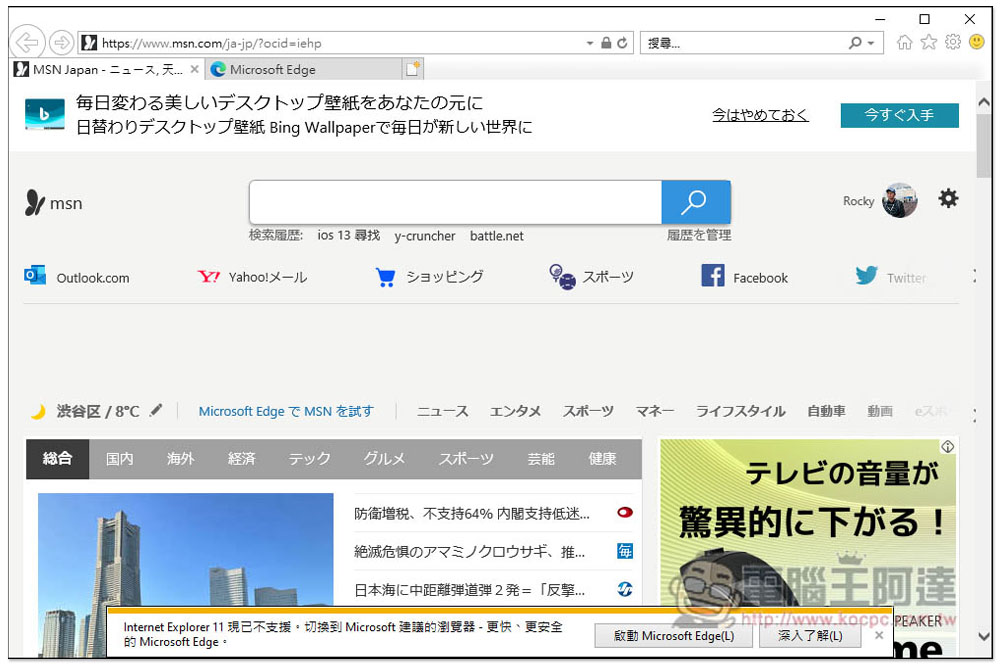Open the Twitter shortcut
This screenshot has width=1000, height=666.
pos(890,277)
